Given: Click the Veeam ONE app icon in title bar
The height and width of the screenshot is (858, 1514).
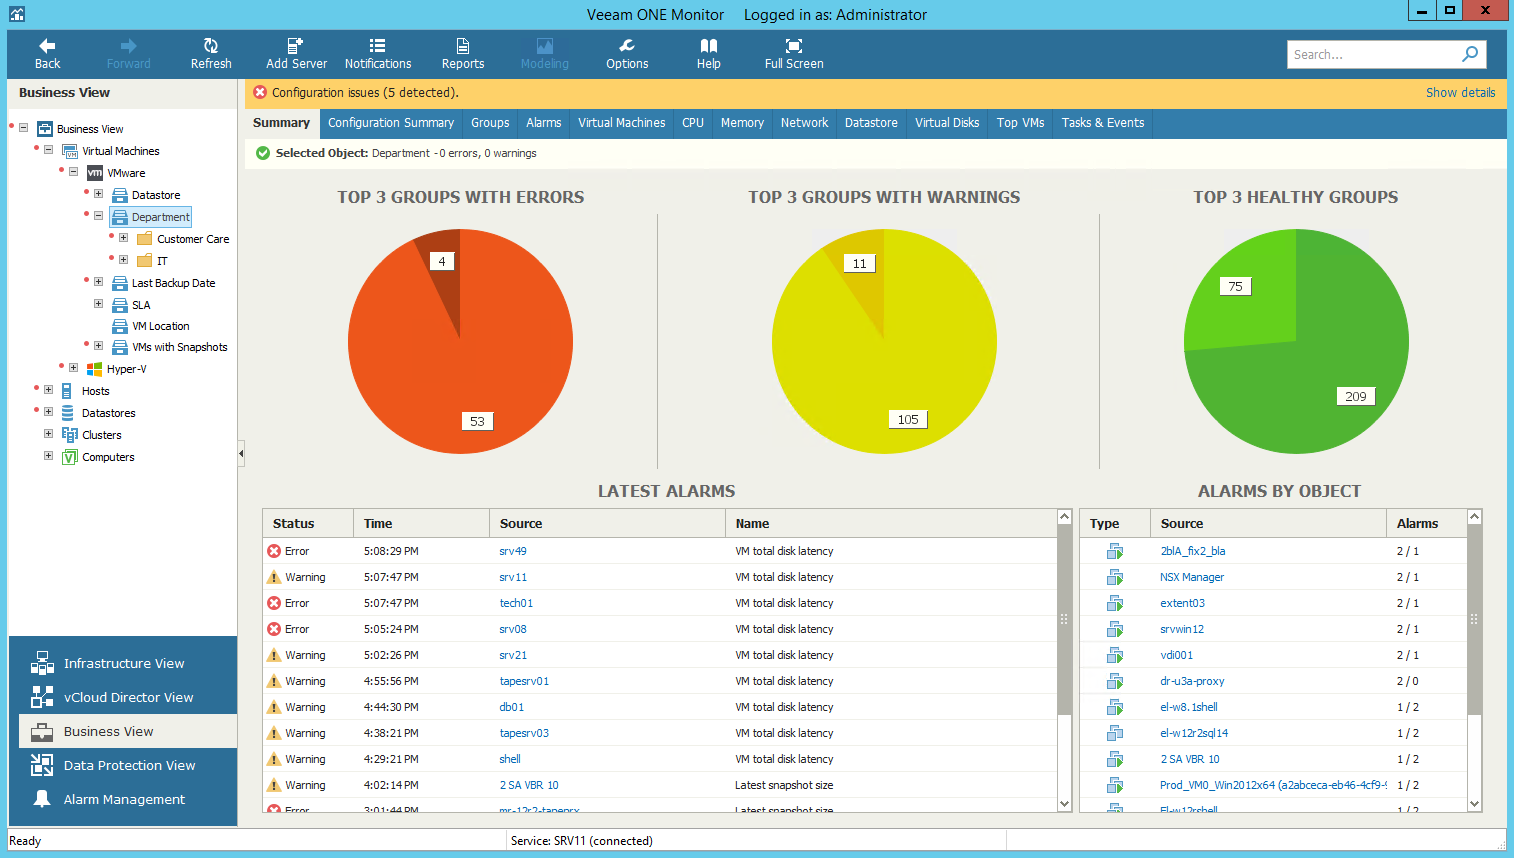Looking at the screenshot, I should click(x=16, y=14).
